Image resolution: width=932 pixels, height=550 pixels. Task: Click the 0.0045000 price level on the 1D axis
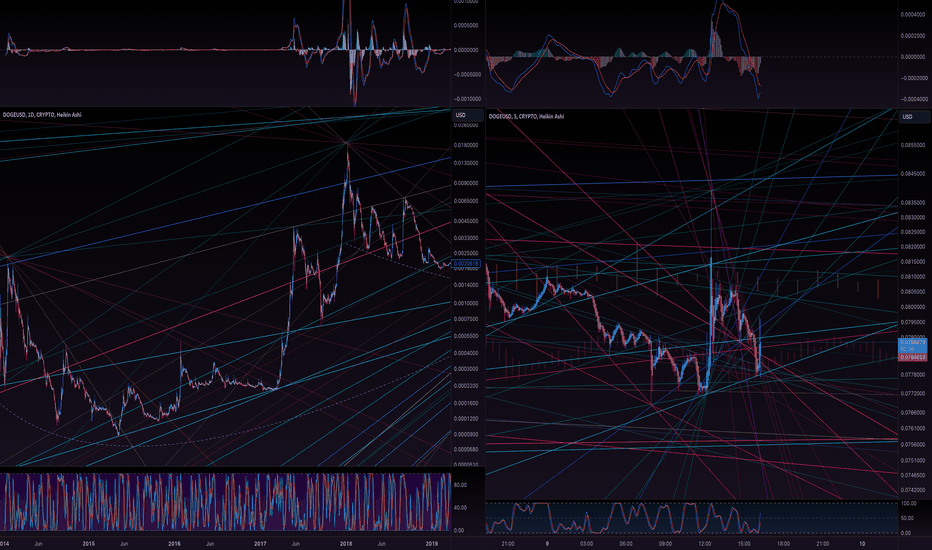pyautogui.click(x=465, y=221)
